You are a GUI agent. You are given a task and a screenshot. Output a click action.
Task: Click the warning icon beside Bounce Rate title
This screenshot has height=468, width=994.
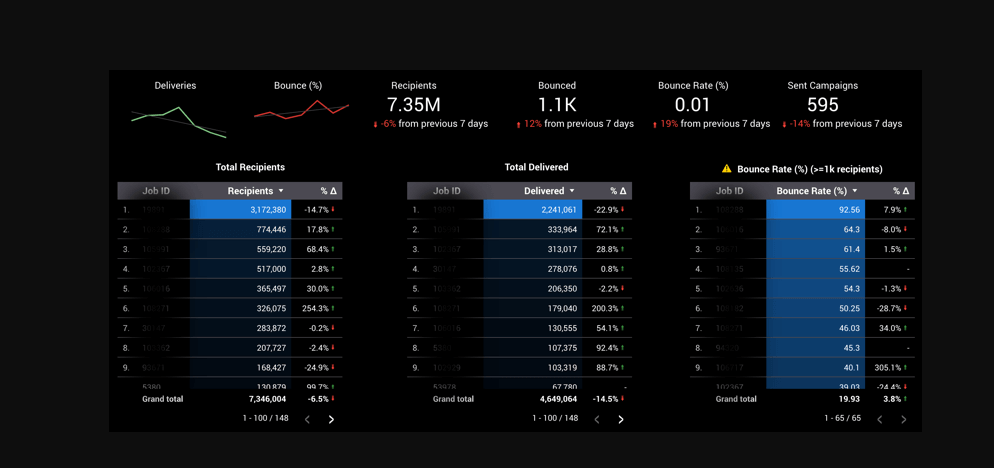[726, 169]
